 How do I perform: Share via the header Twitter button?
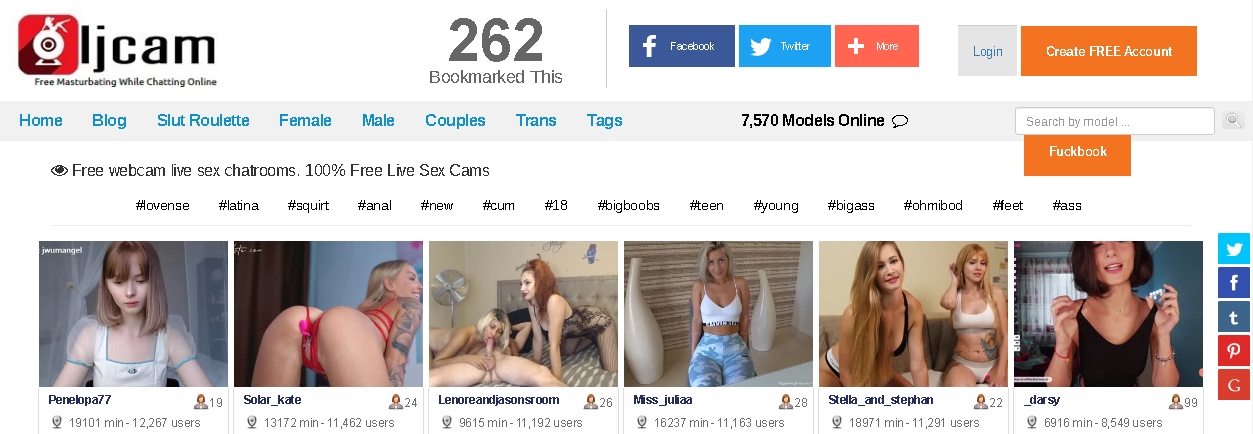pos(784,46)
